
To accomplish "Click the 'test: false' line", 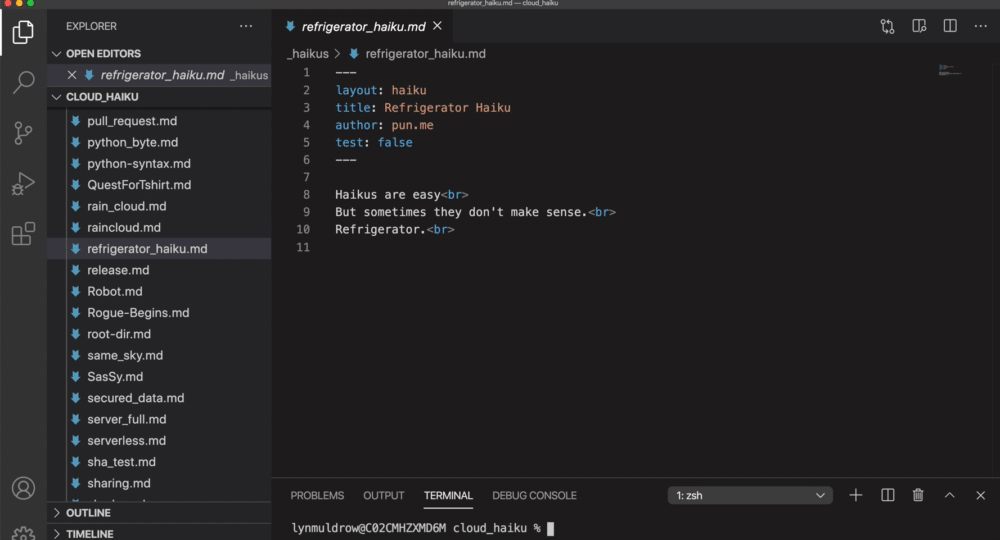I will click(x=374, y=143).
